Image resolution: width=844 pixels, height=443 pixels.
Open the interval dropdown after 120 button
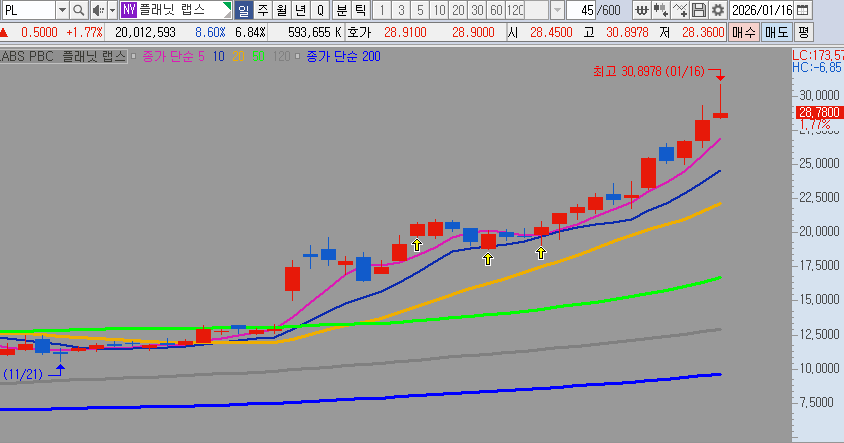click(x=557, y=10)
